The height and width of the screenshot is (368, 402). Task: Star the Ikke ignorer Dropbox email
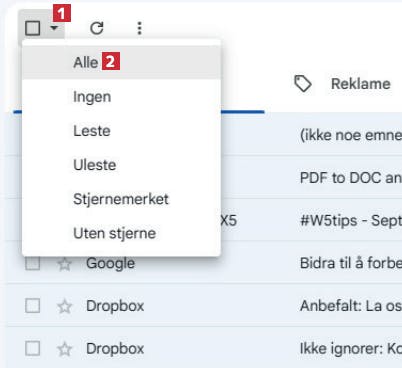64,349
